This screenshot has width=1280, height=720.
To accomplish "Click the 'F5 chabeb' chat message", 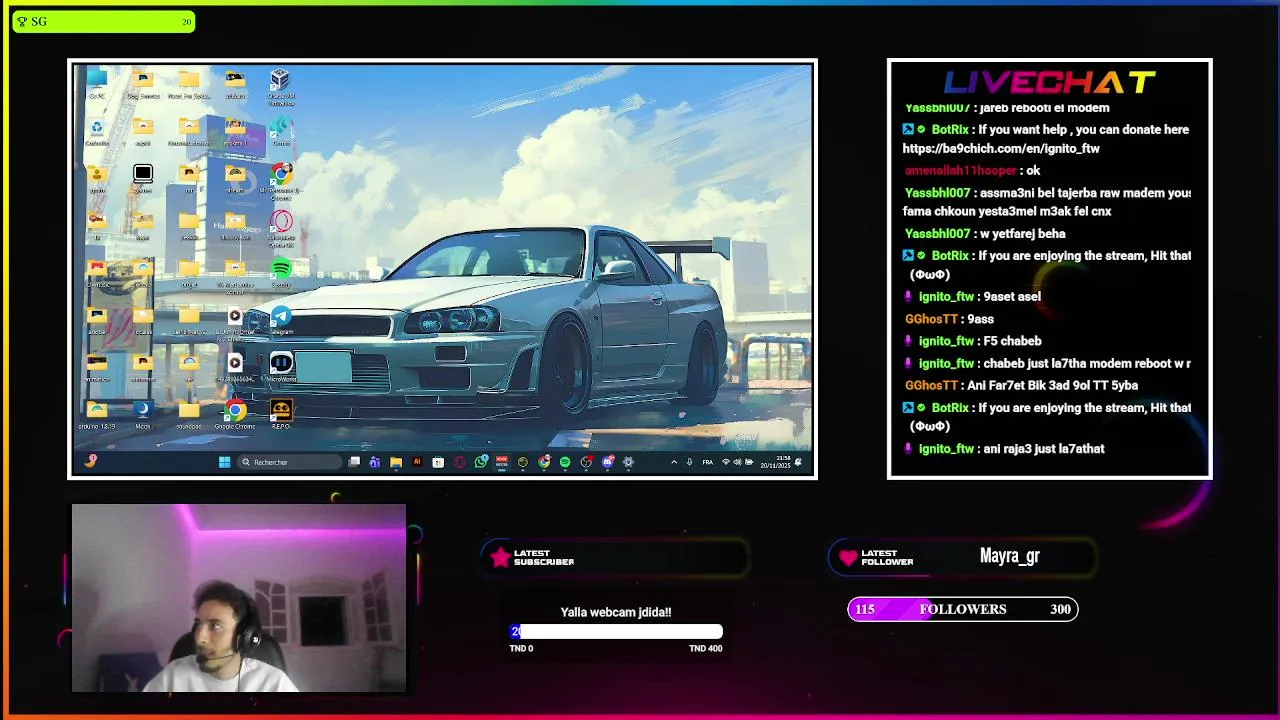I will [1012, 340].
